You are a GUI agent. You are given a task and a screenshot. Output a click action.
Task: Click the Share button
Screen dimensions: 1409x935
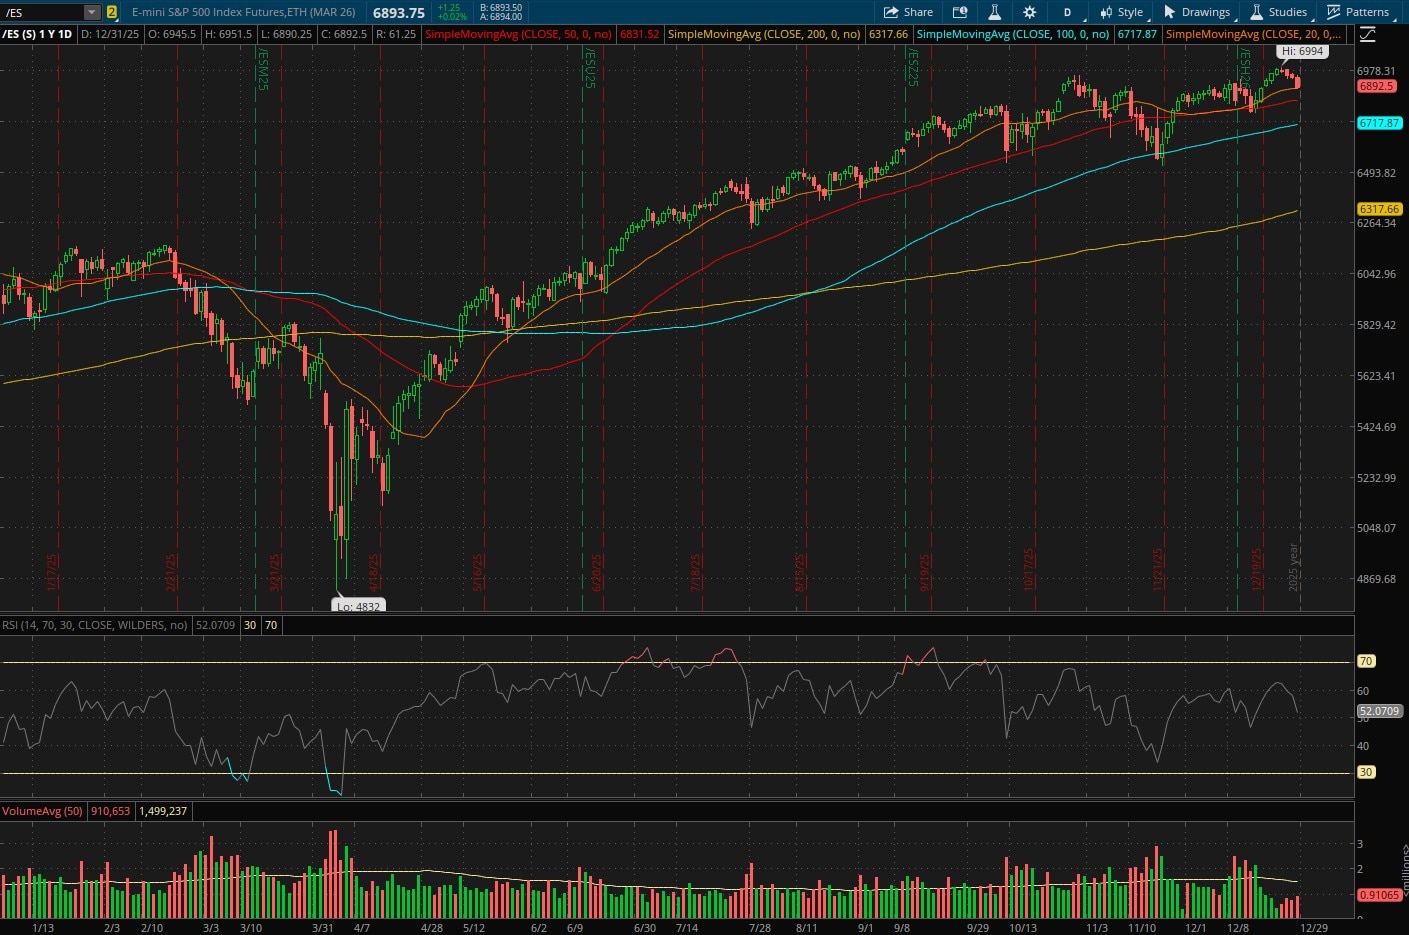tap(908, 12)
